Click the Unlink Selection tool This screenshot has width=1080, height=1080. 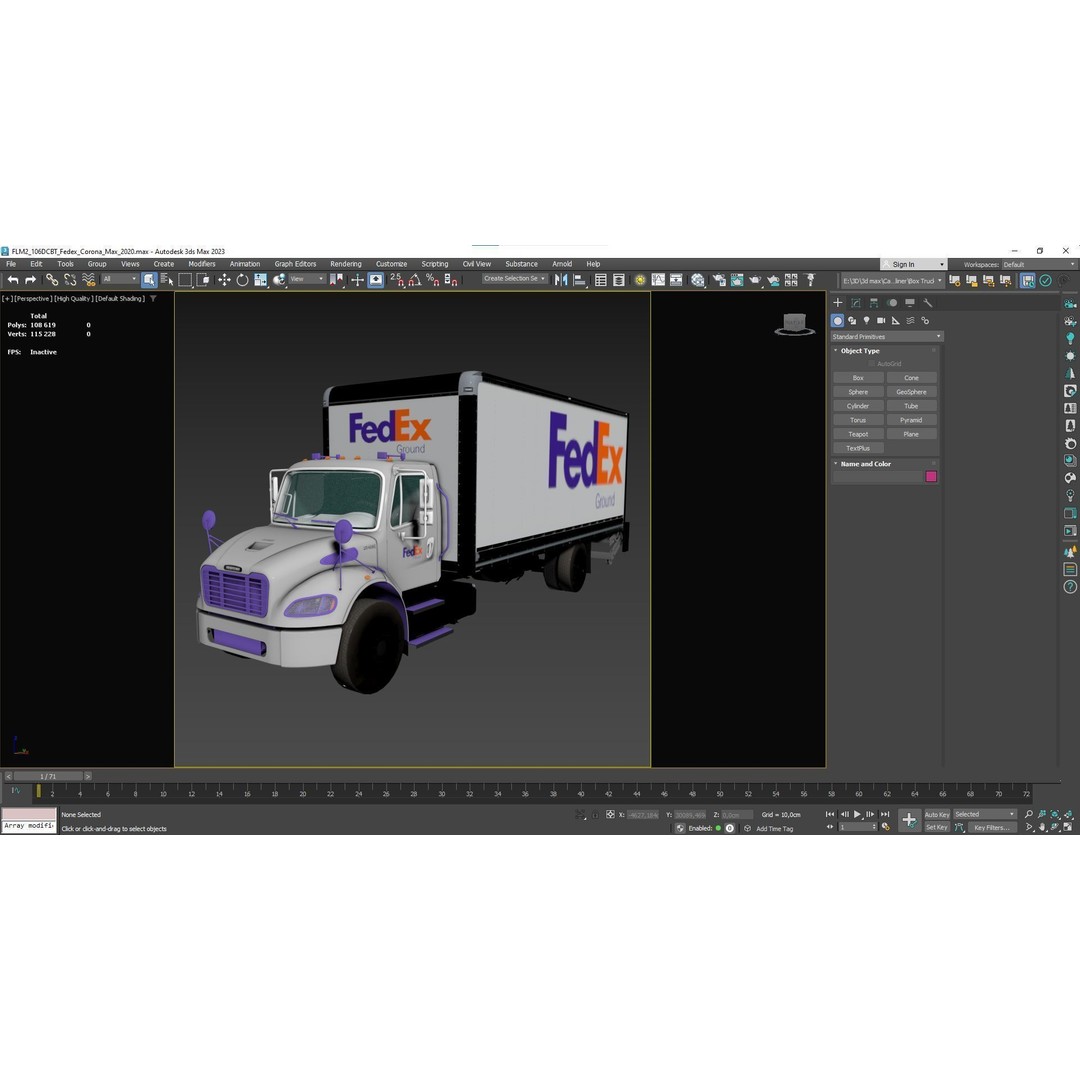(70, 280)
